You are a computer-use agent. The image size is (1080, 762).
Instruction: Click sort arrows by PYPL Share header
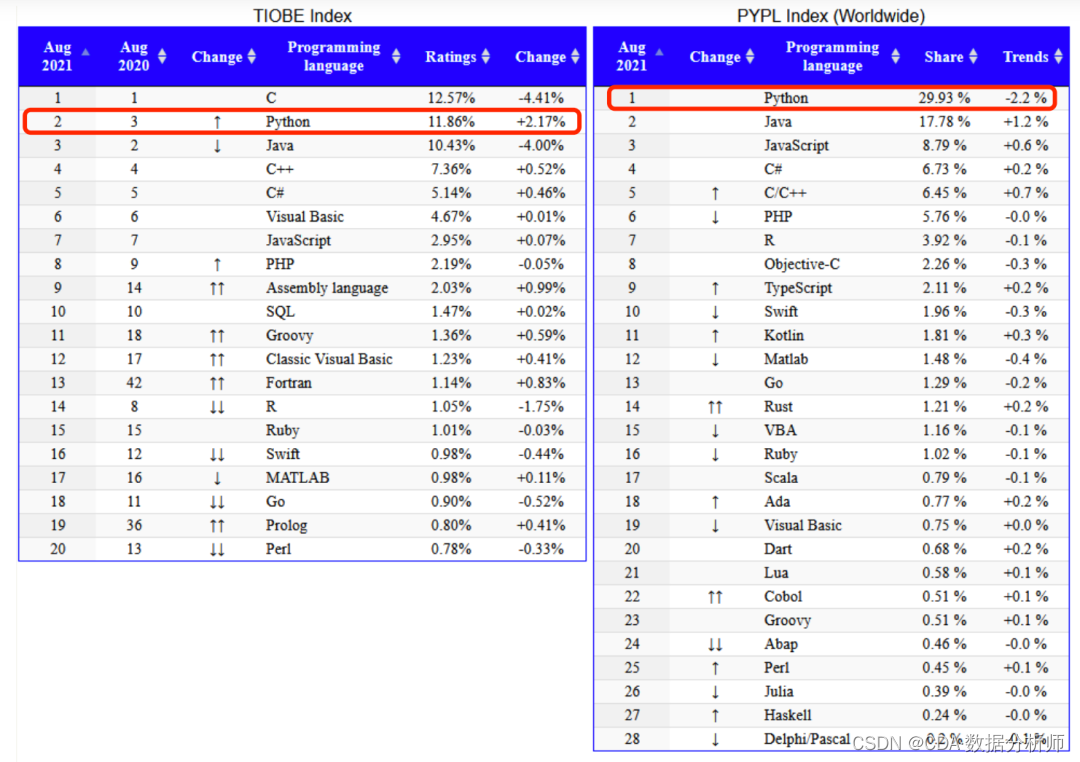(x=973, y=56)
